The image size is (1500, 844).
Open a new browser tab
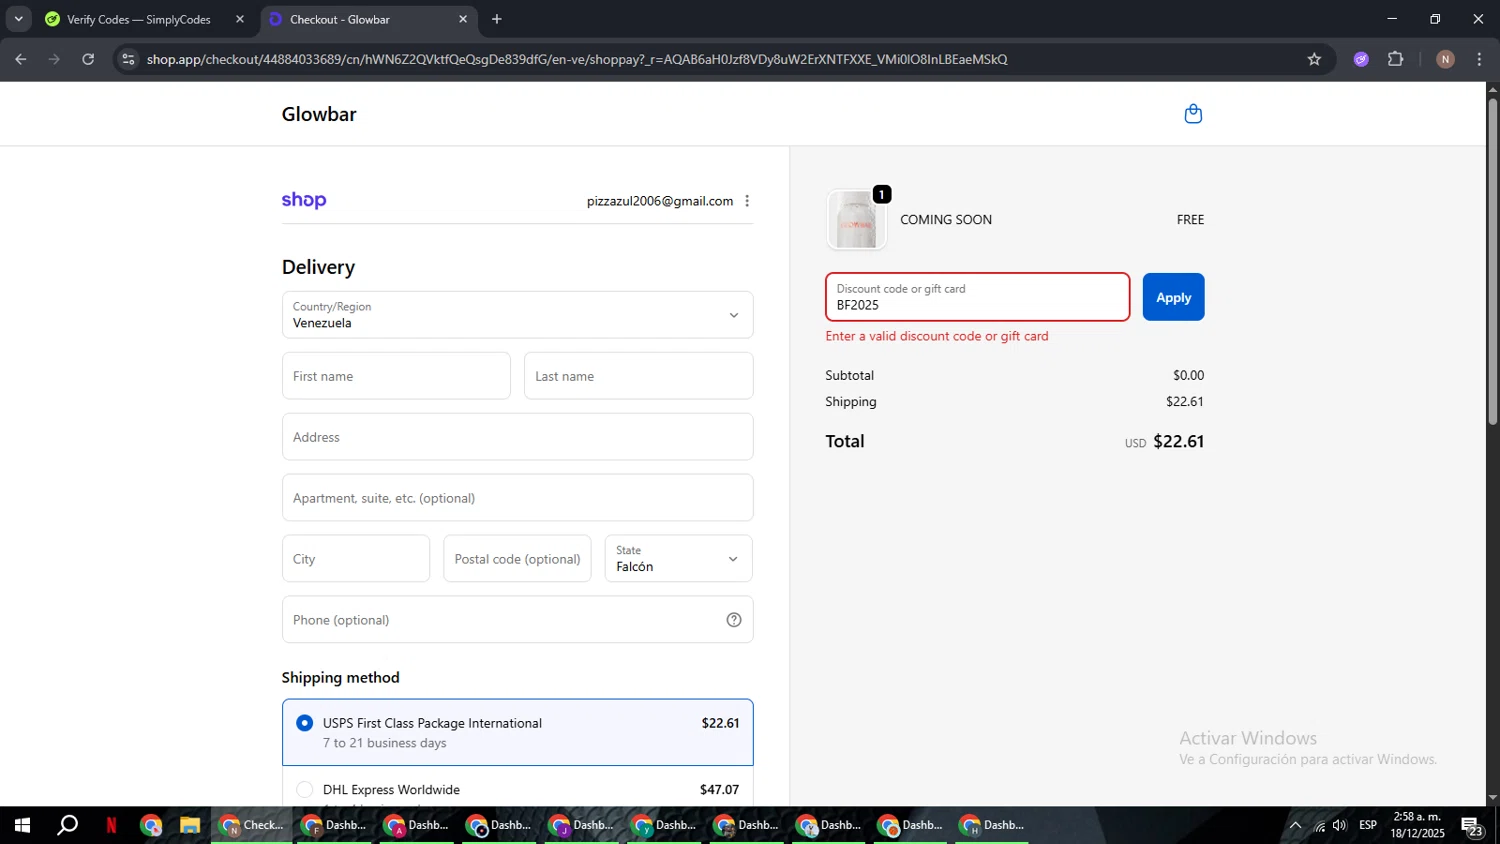click(497, 19)
